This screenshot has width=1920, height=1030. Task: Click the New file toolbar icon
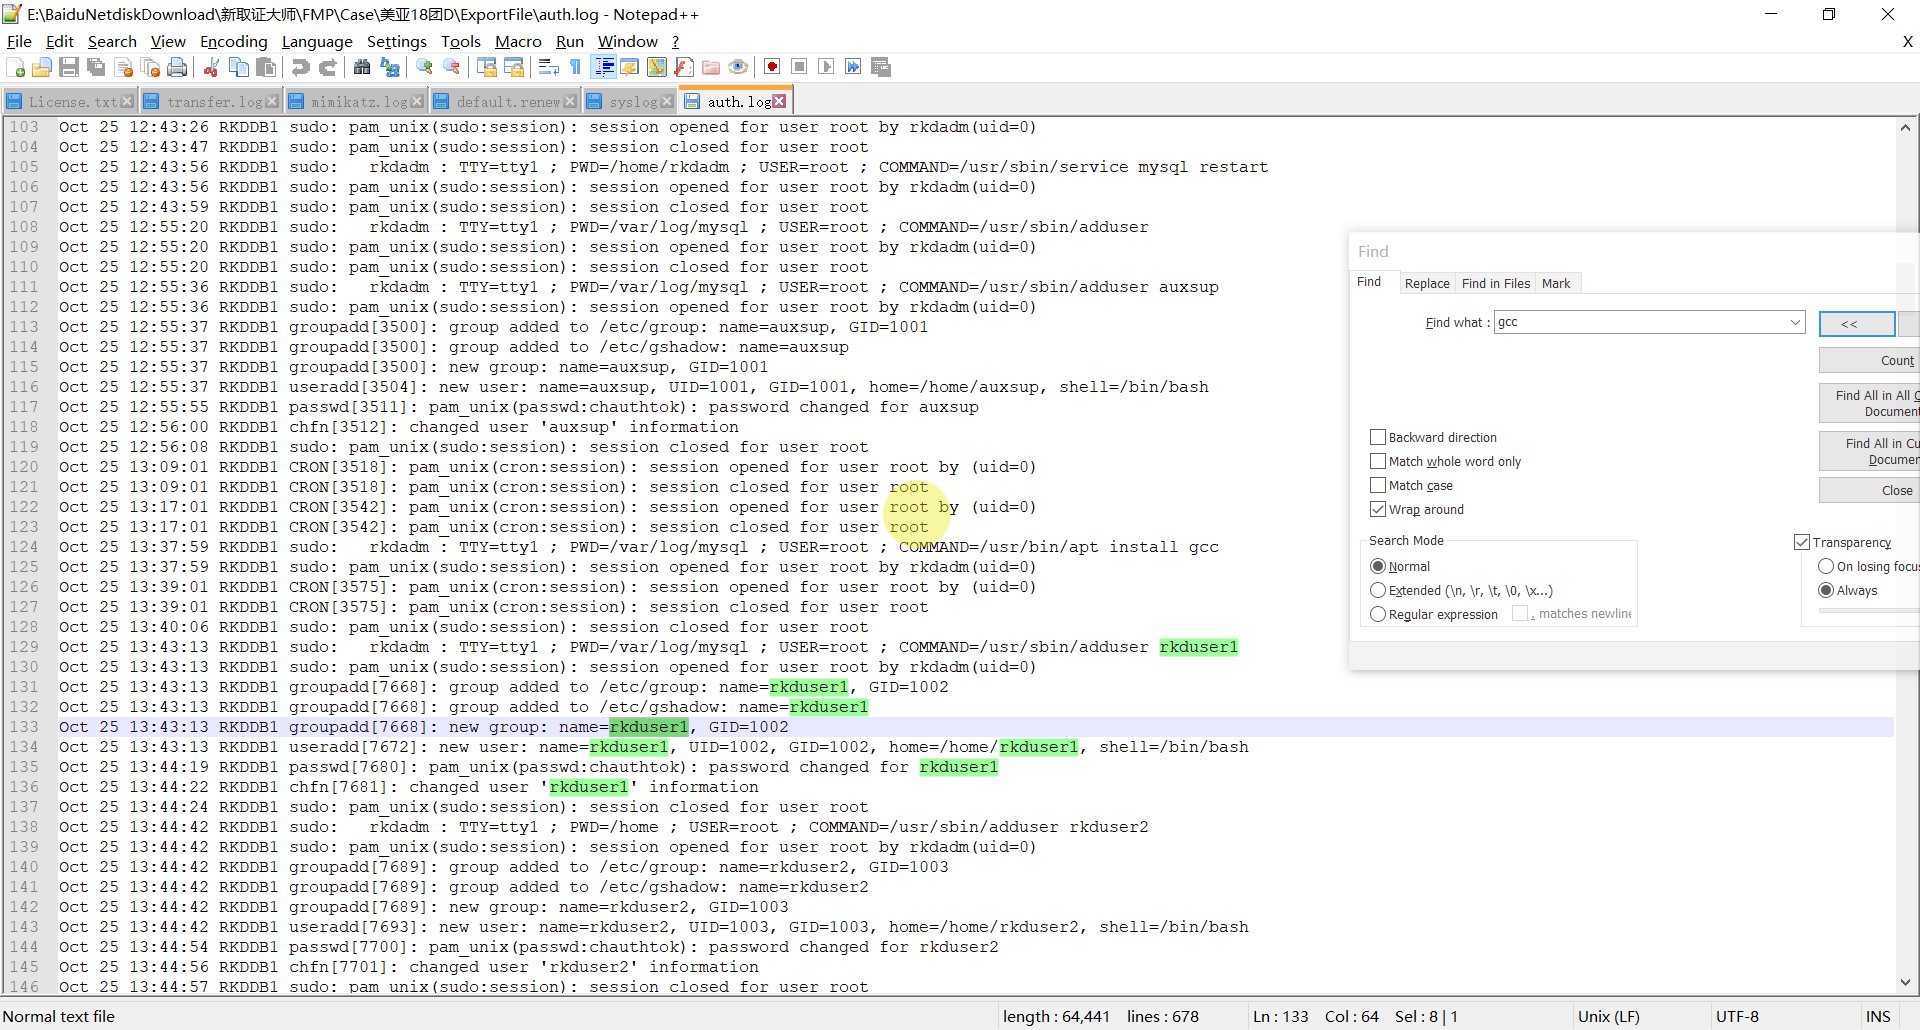pyautogui.click(x=16, y=67)
